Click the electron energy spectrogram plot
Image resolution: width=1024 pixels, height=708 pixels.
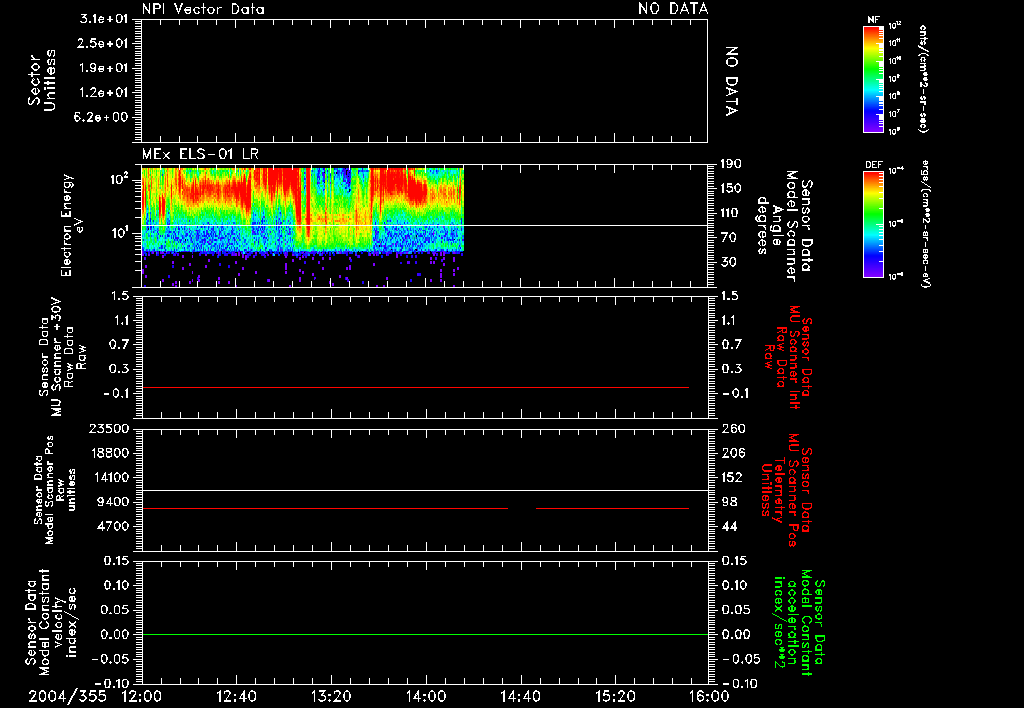point(302,226)
